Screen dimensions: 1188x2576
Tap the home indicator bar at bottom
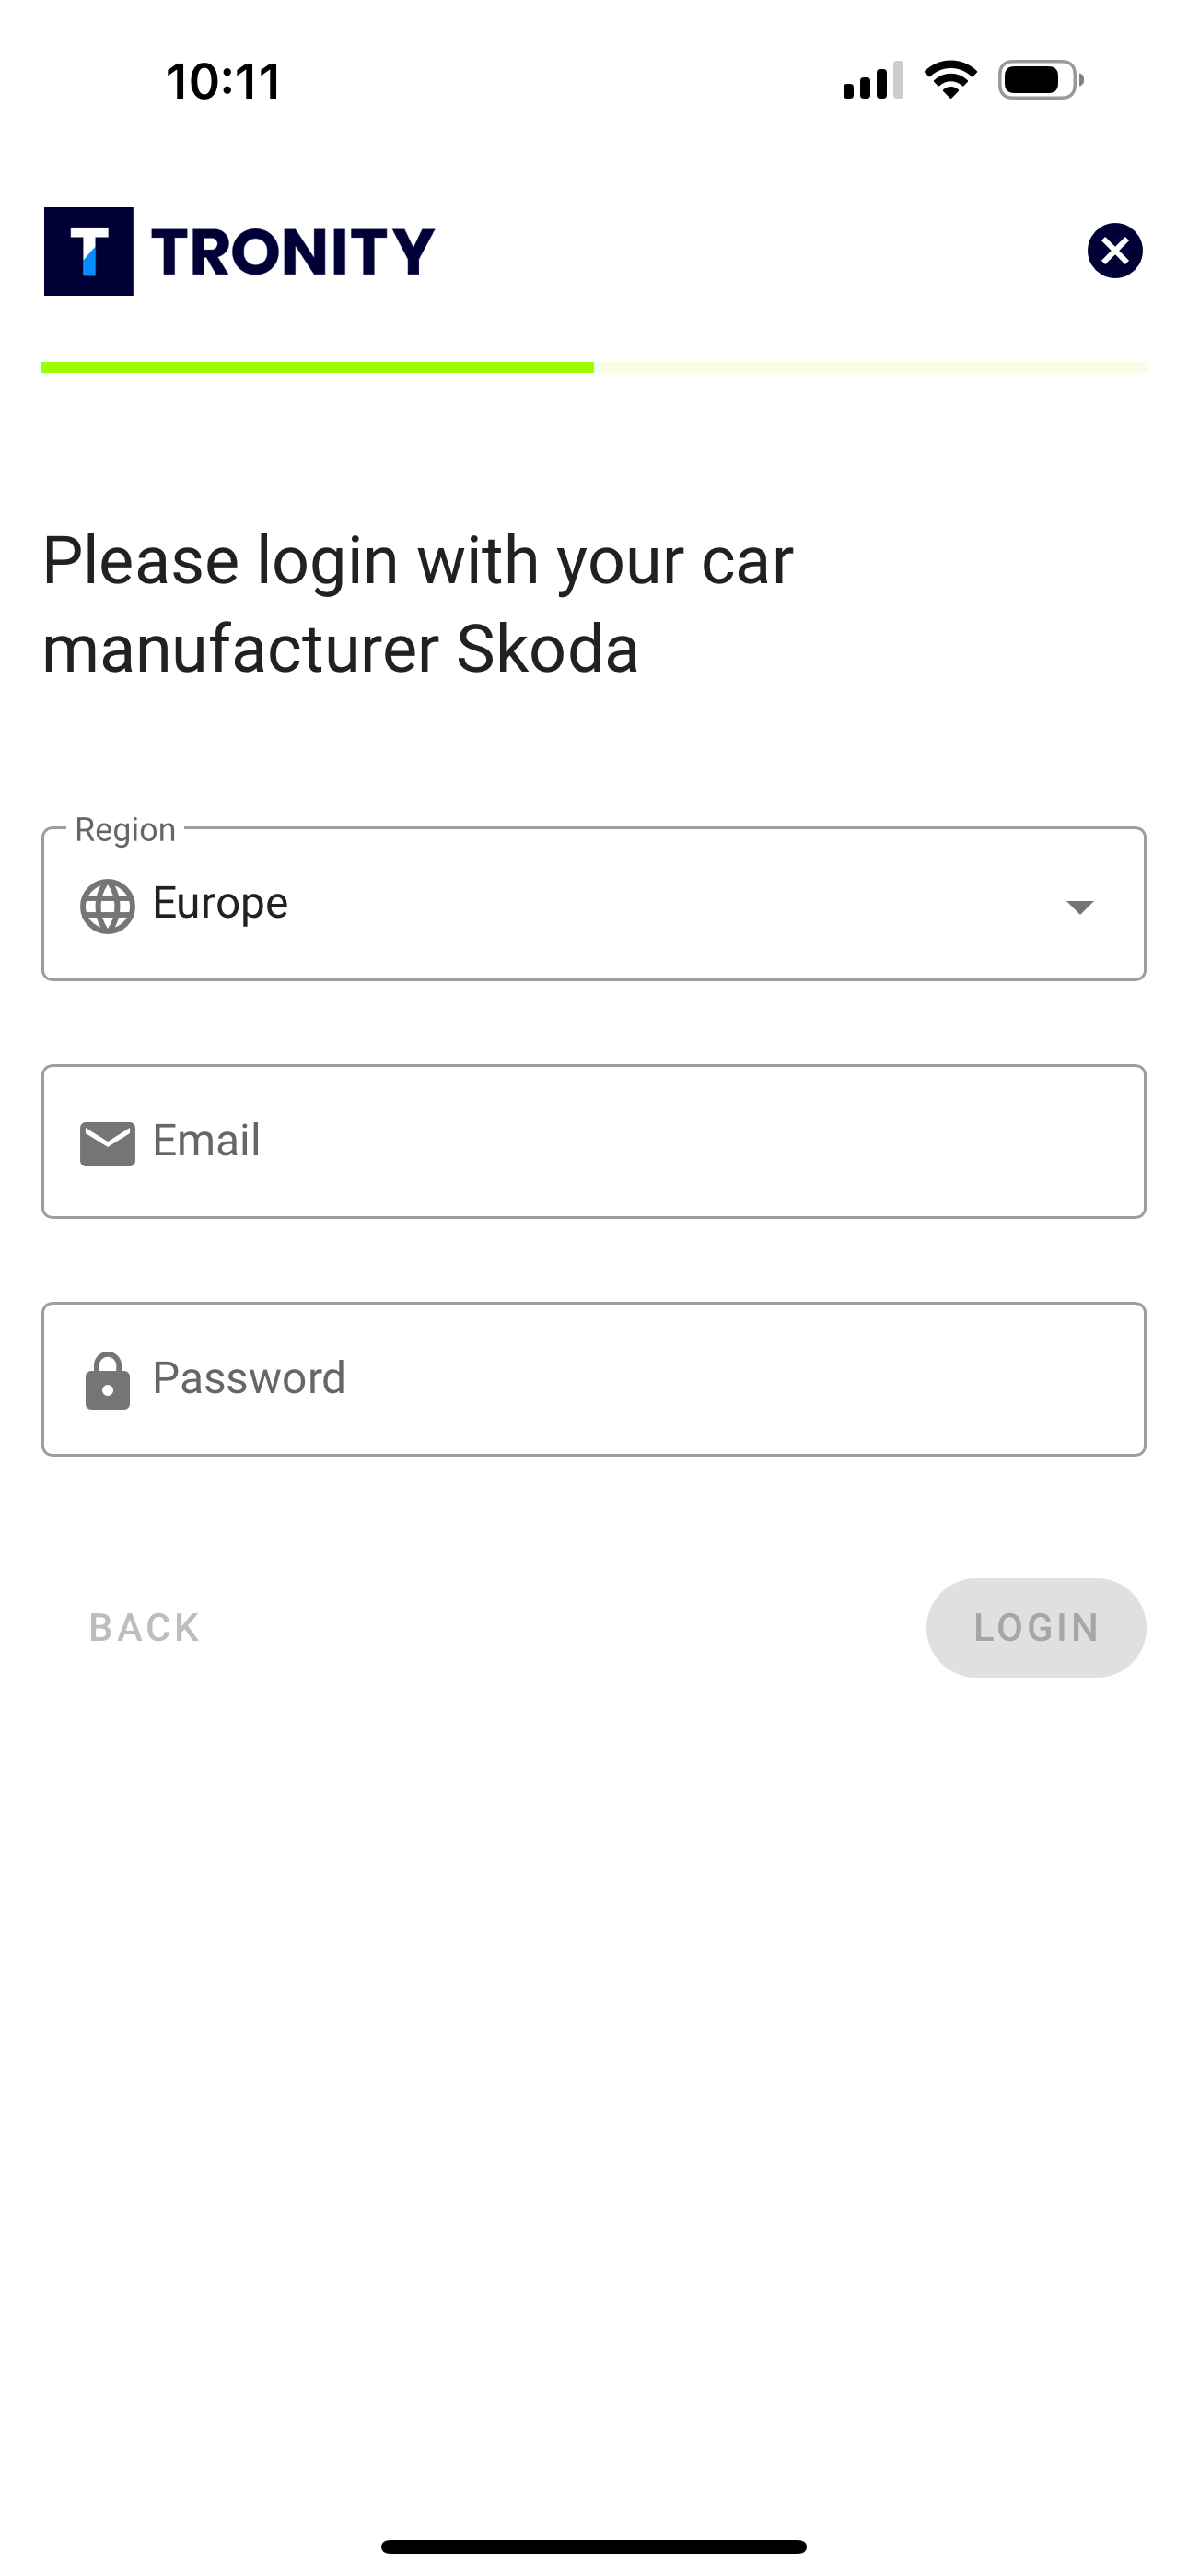pyautogui.click(x=594, y=2546)
